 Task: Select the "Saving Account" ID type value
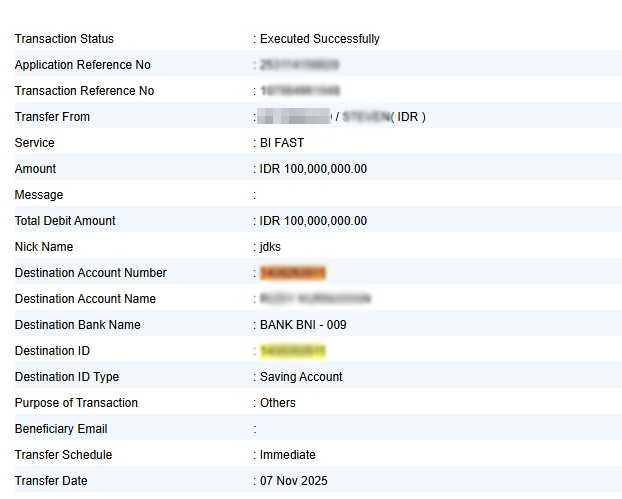point(301,377)
